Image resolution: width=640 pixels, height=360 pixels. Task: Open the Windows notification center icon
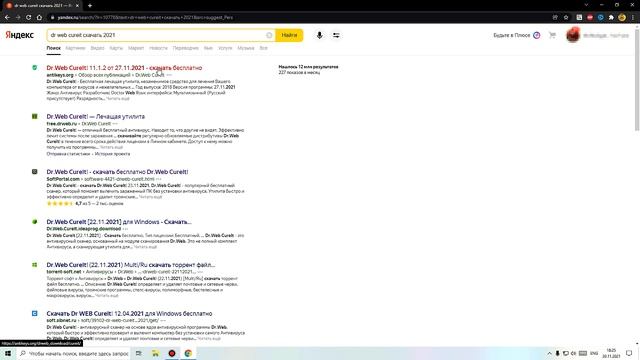click(629, 353)
